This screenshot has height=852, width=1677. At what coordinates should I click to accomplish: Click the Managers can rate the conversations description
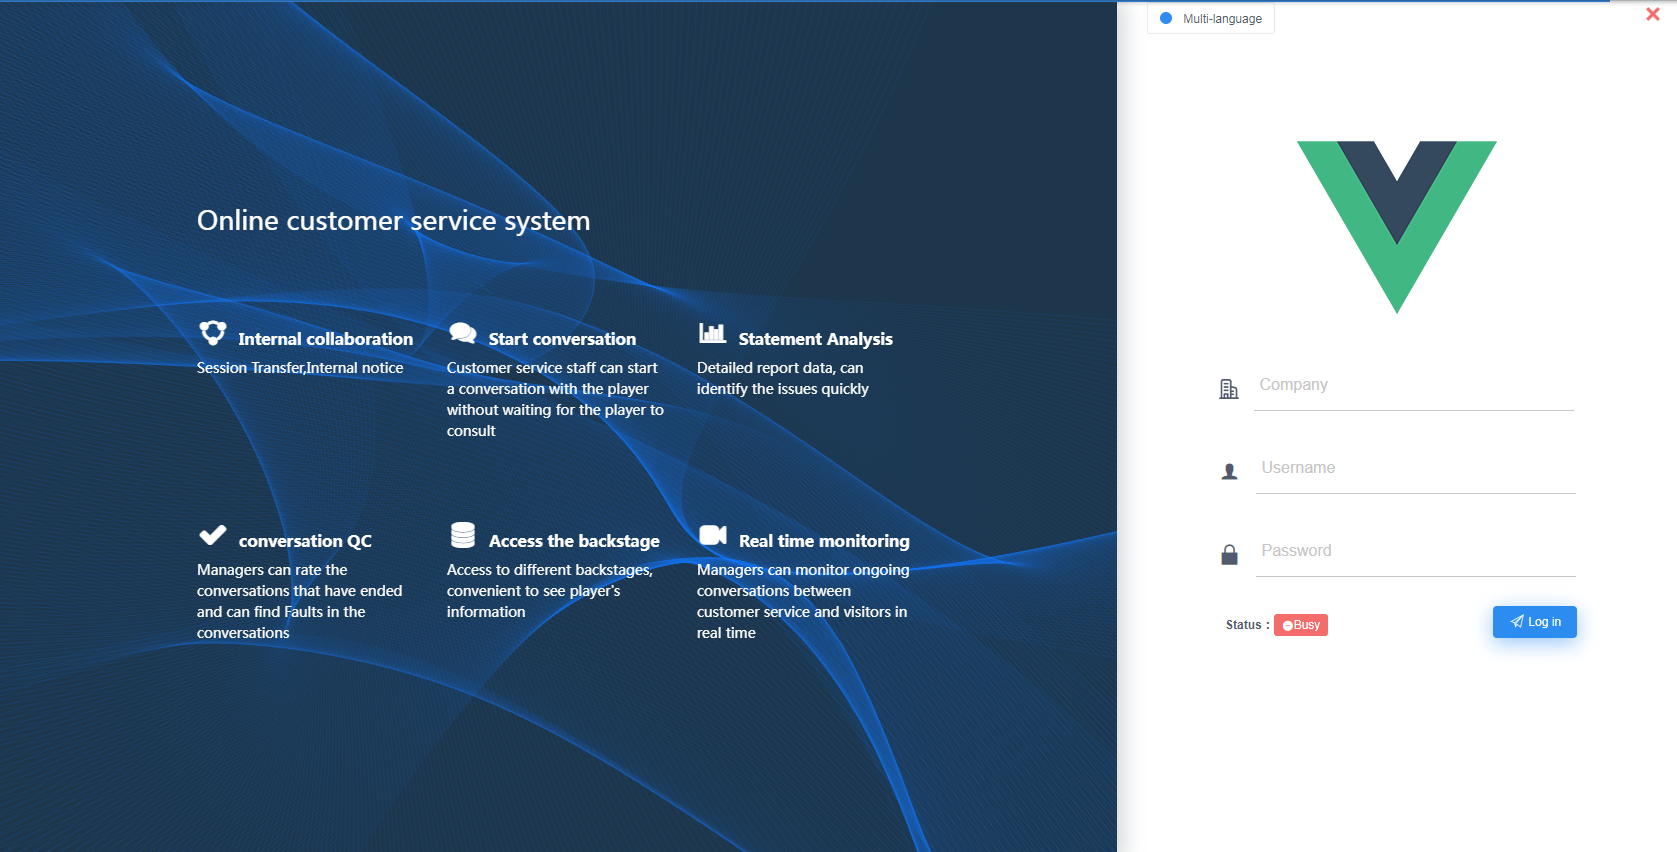coord(300,601)
